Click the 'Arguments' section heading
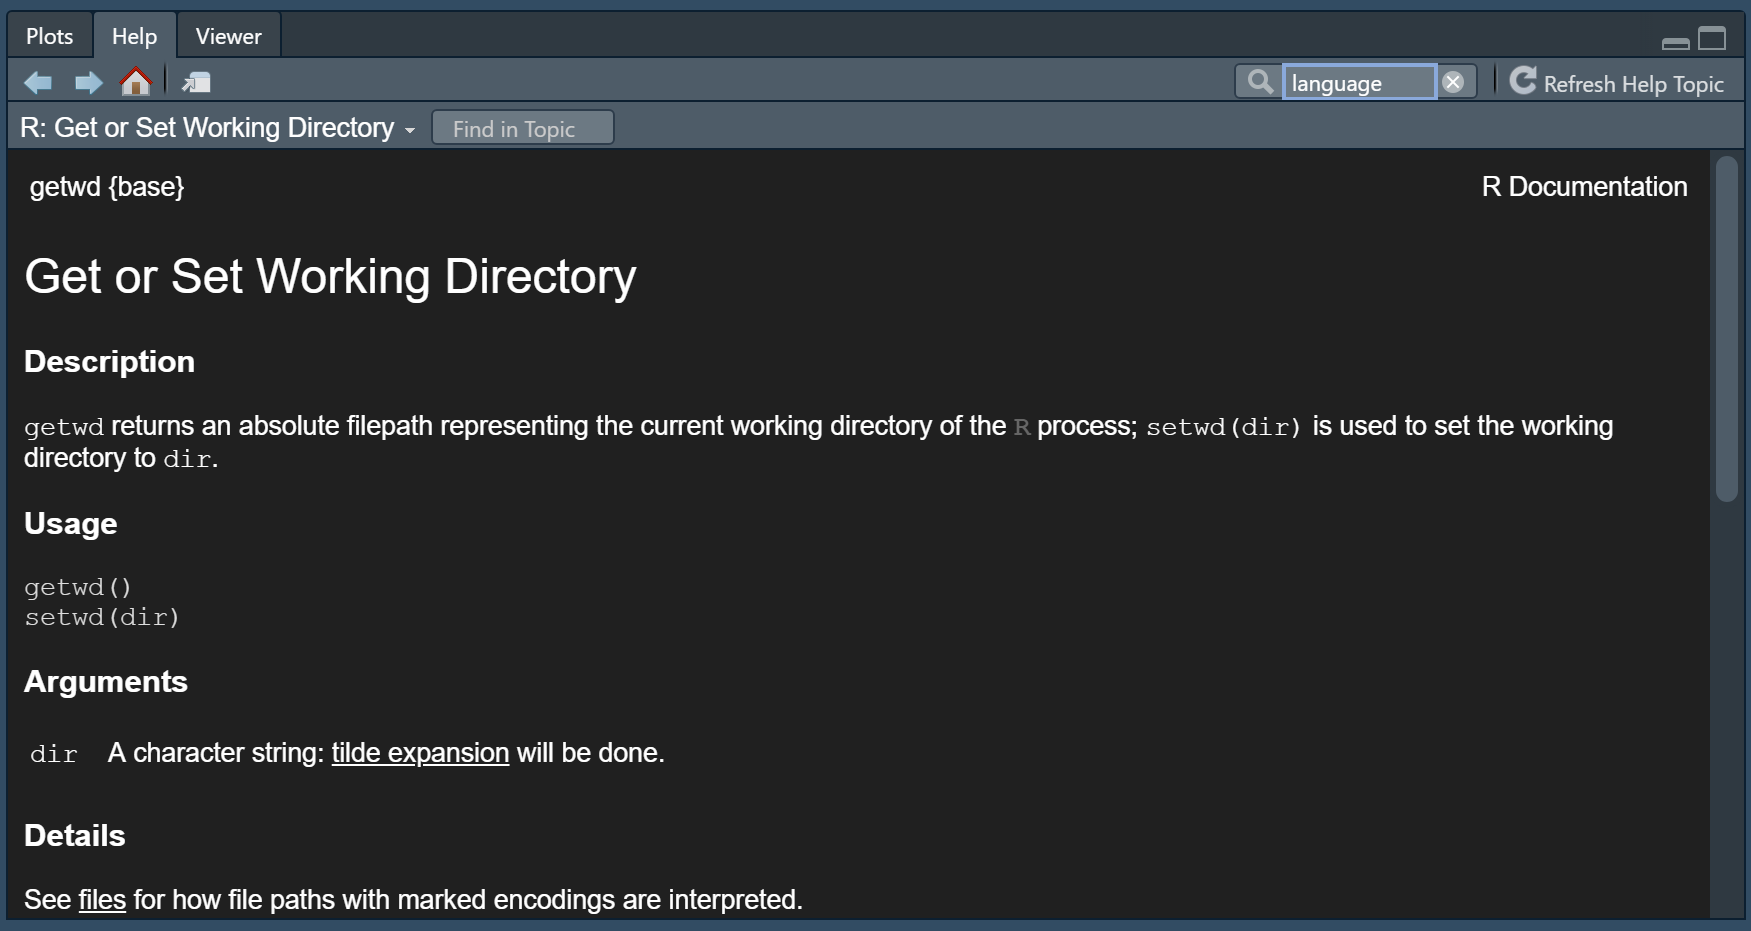 coord(106,682)
